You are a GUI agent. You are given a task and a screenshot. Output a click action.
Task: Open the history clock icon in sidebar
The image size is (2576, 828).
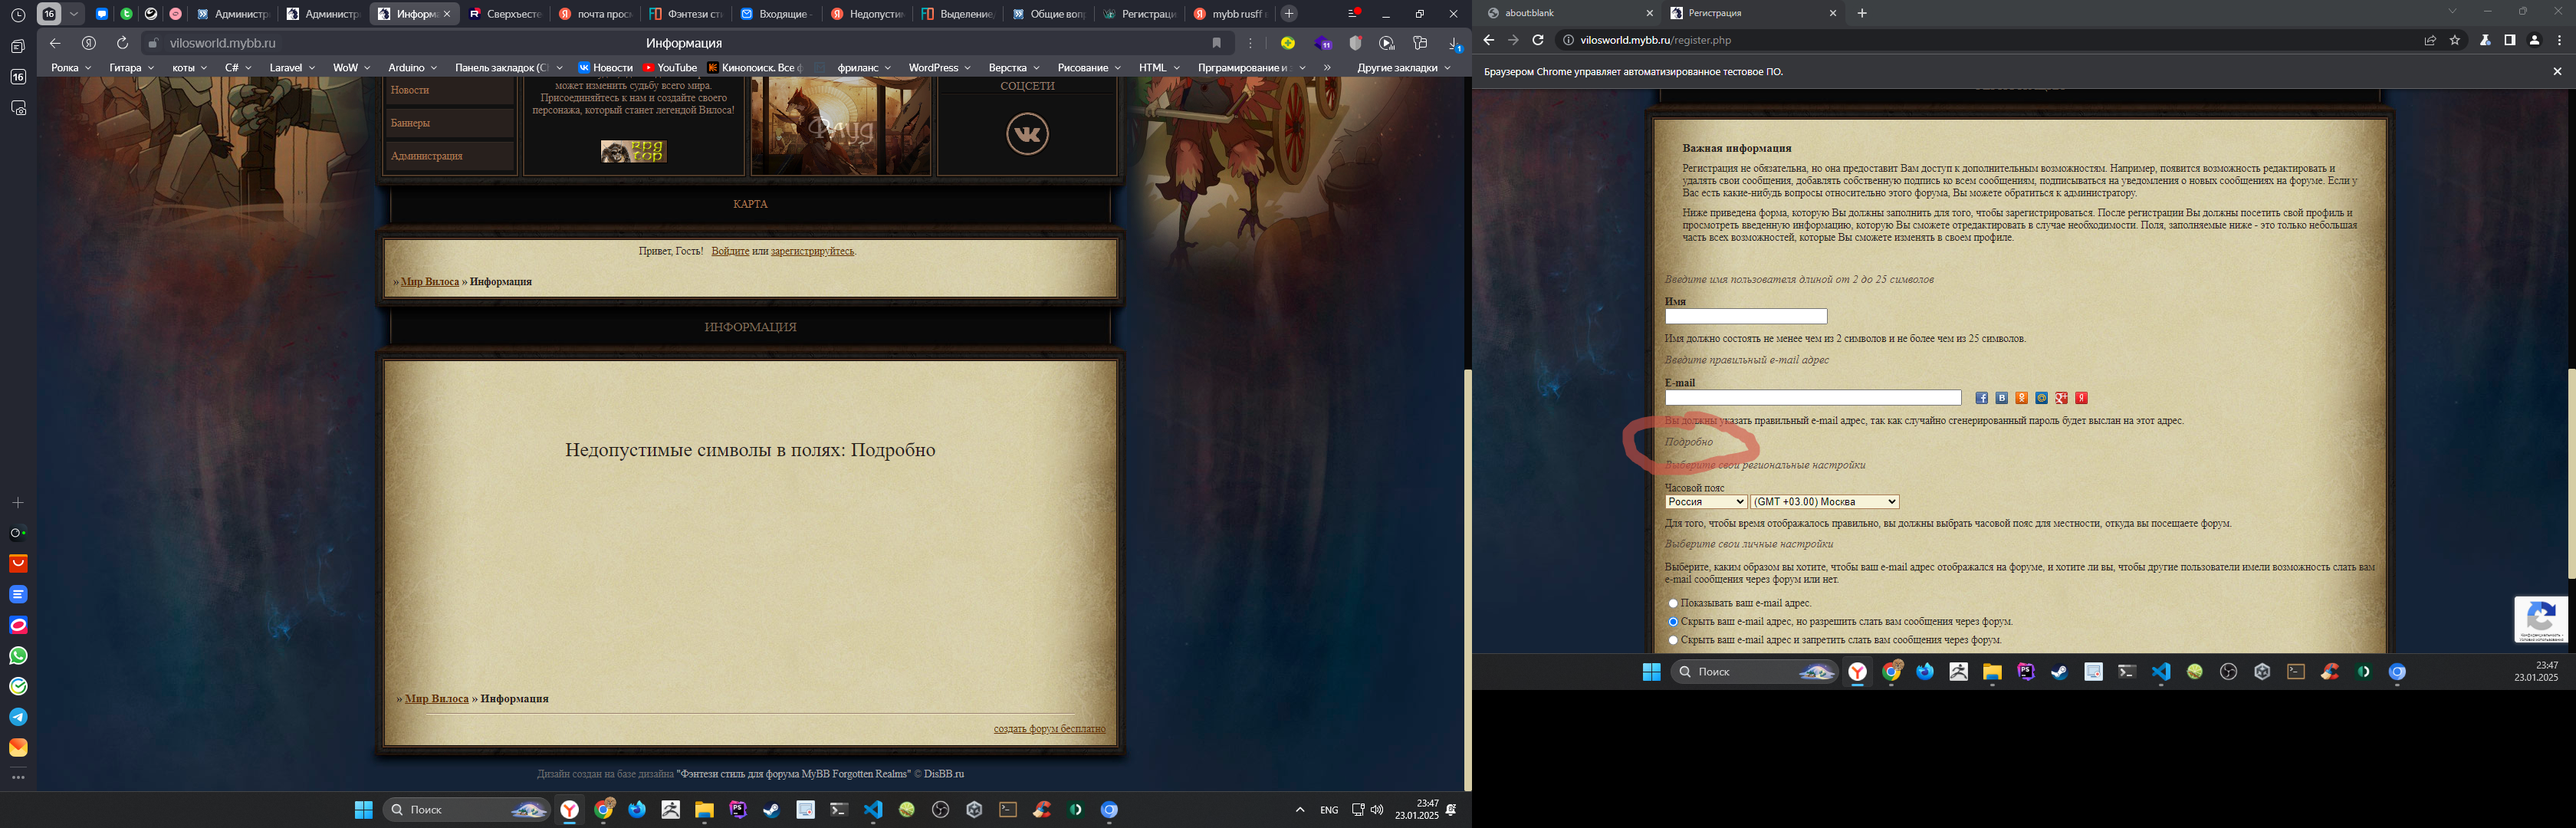pos(18,15)
